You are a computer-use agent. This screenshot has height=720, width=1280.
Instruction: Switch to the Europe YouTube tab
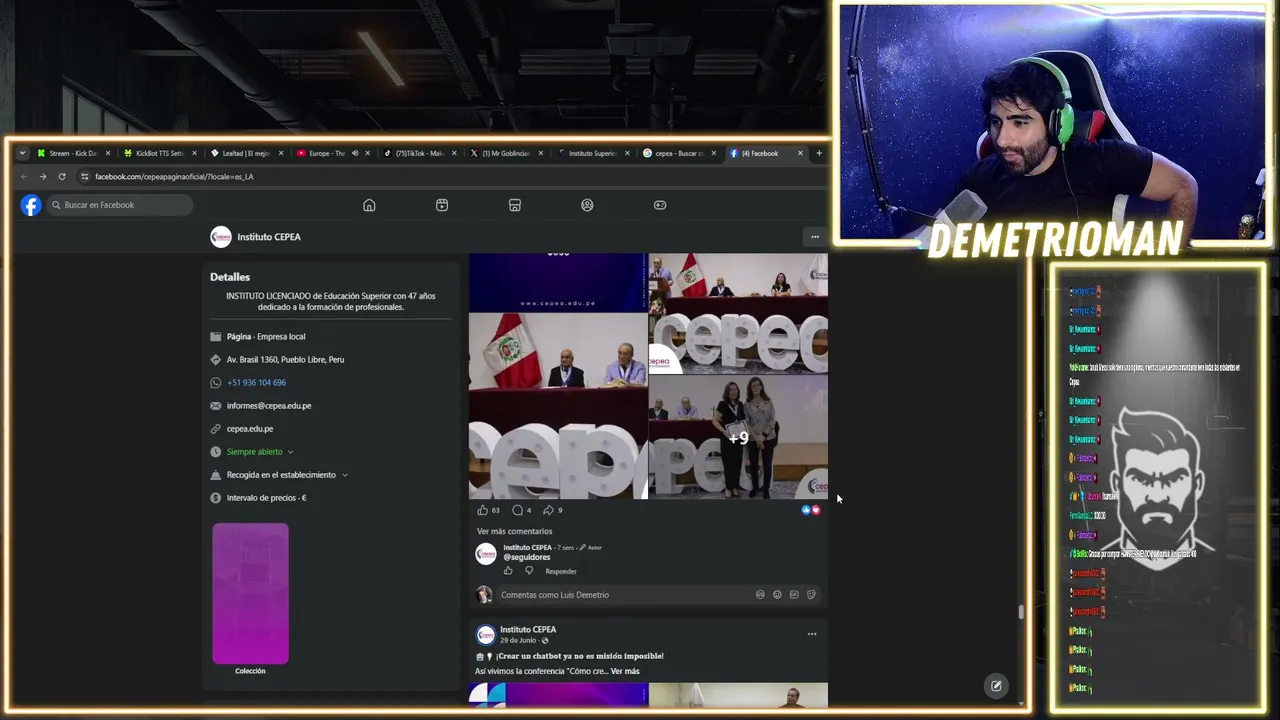[325, 153]
